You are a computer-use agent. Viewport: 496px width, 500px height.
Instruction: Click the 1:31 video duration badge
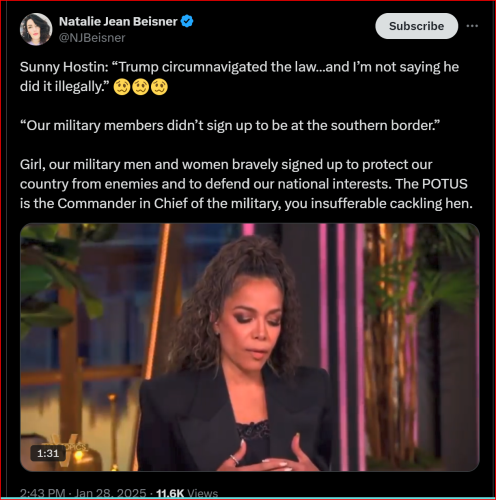(48, 453)
